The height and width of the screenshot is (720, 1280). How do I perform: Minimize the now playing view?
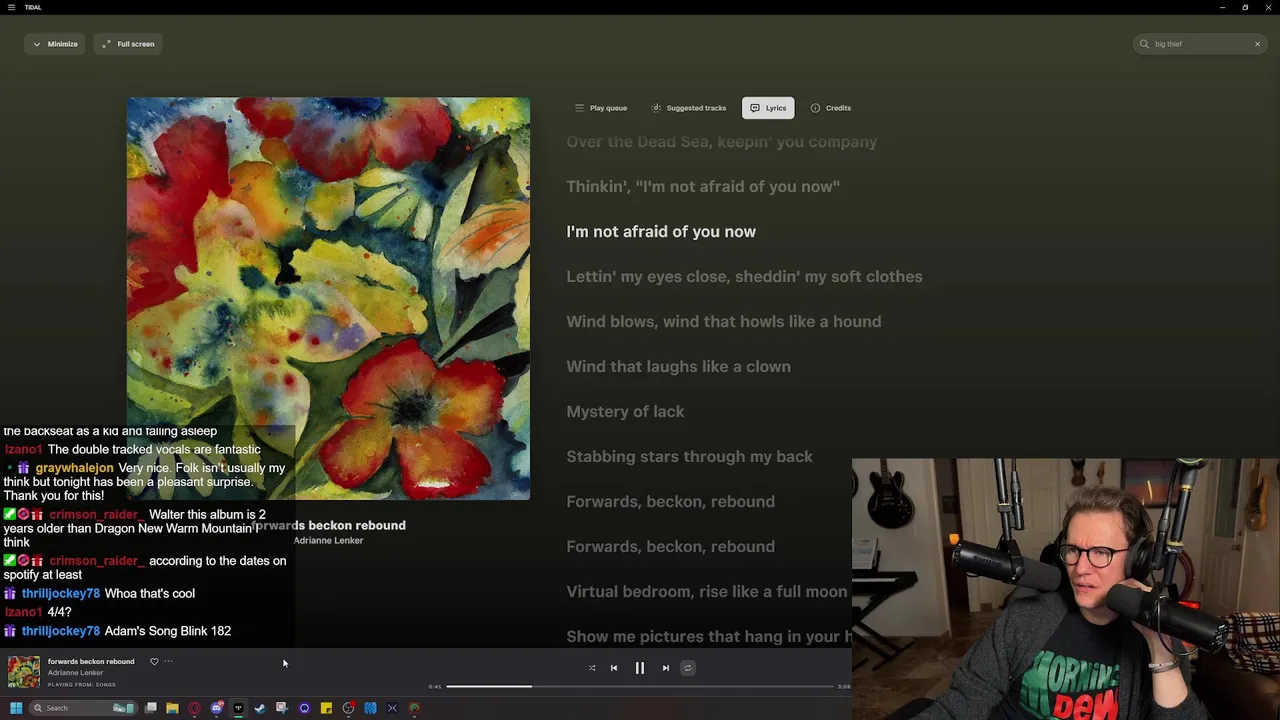click(55, 44)
